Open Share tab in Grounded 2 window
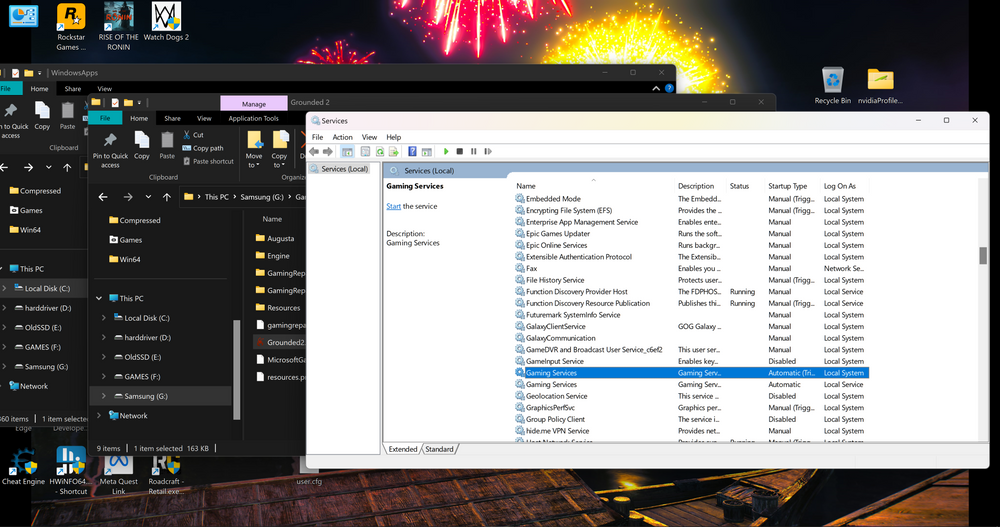This screenshot has height=527, width=1000. point(172,119)
